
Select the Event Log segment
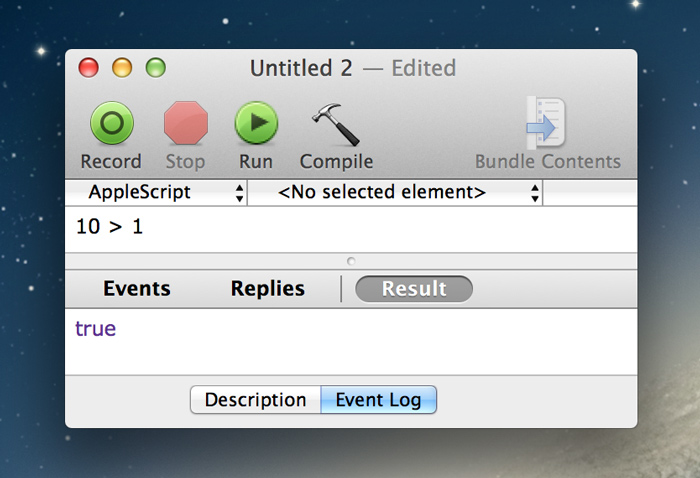click(379, 400)
